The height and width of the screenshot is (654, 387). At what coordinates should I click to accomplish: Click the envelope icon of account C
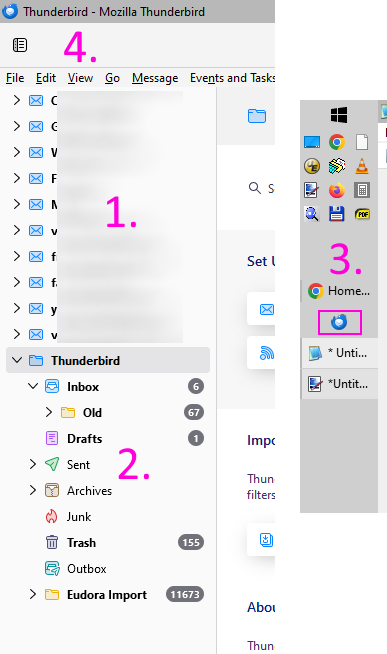(x=36, y=101)
